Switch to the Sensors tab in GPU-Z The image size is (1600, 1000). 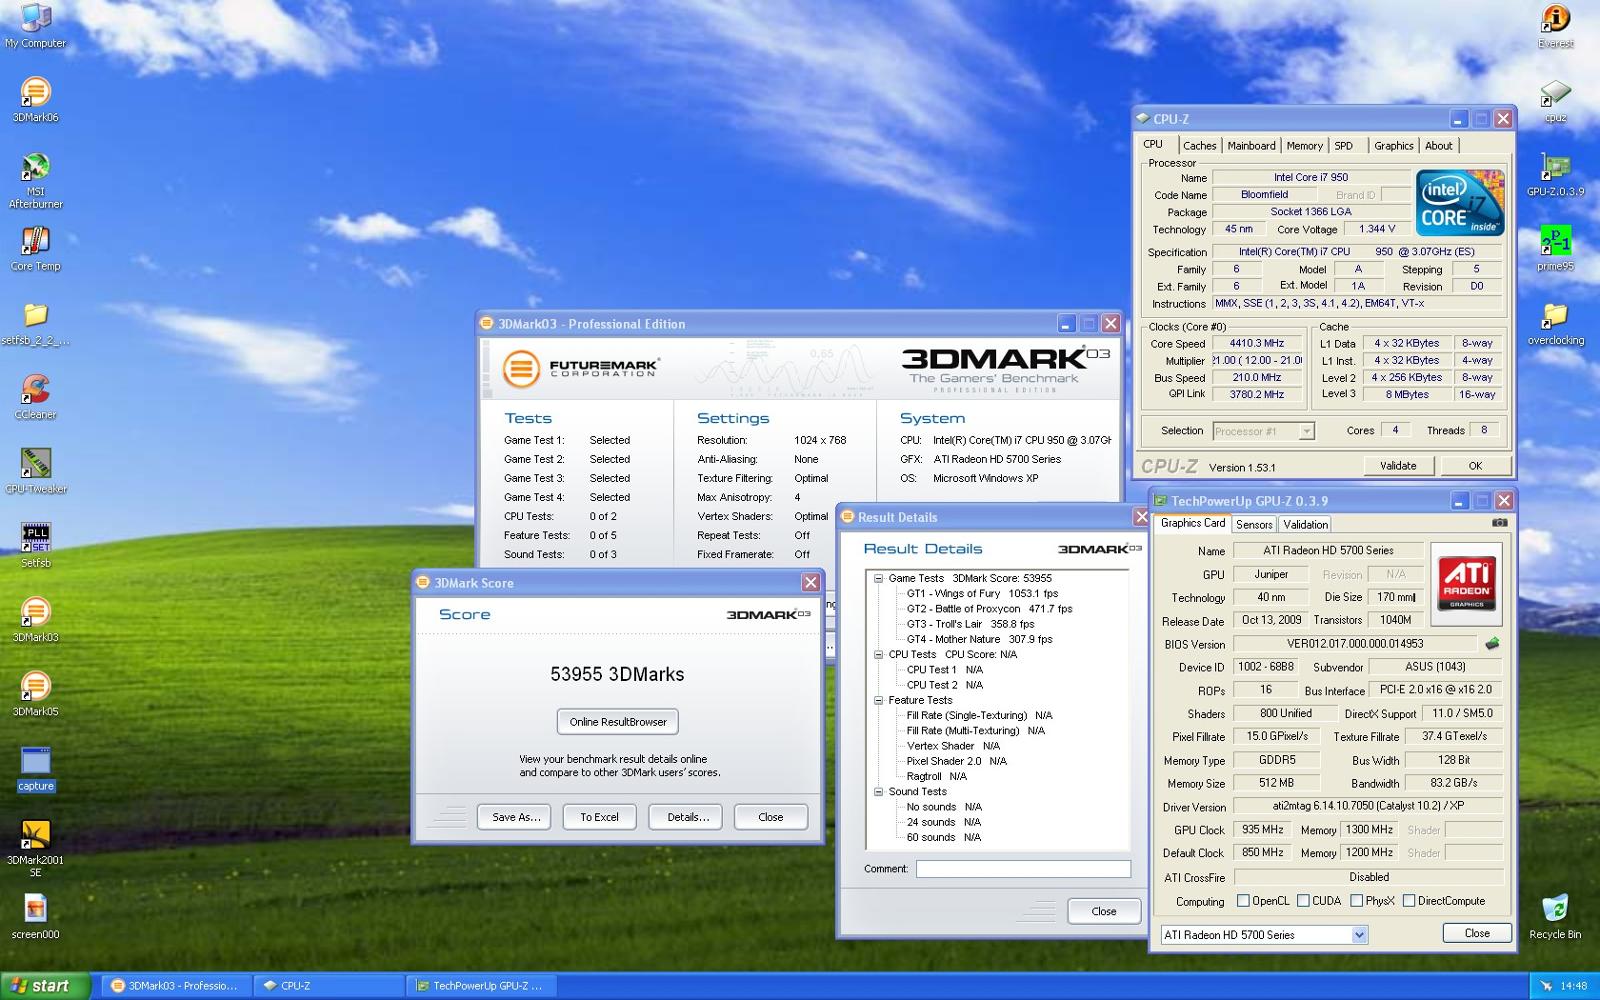tap(1254, 525)
